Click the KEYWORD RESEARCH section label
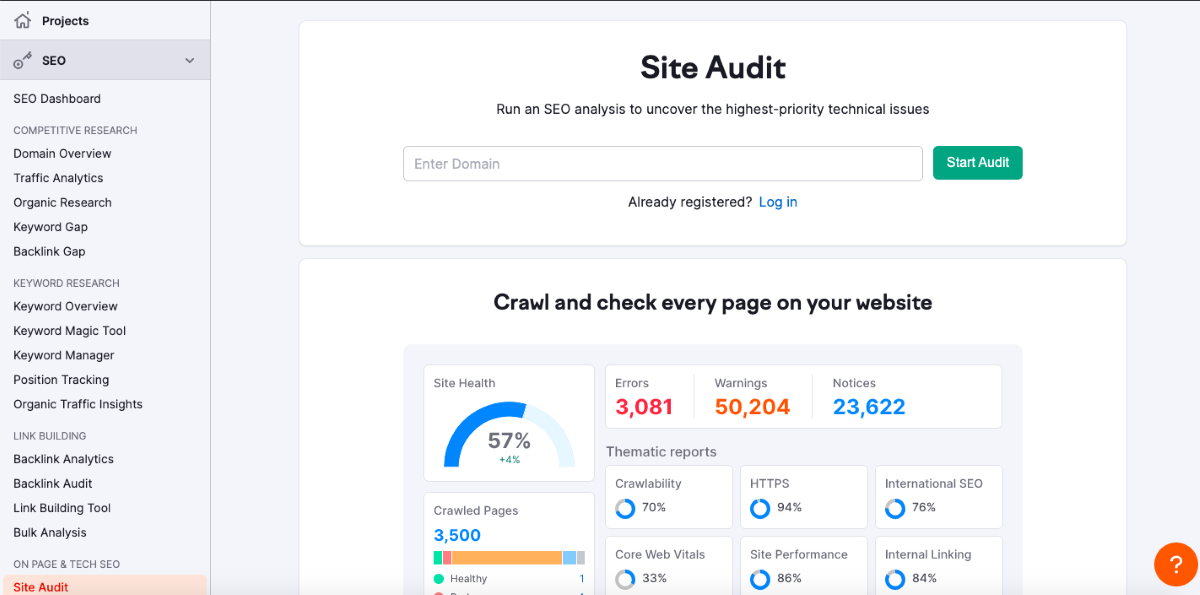Screen dimensions: 1200x595 (x=66, y=284)
